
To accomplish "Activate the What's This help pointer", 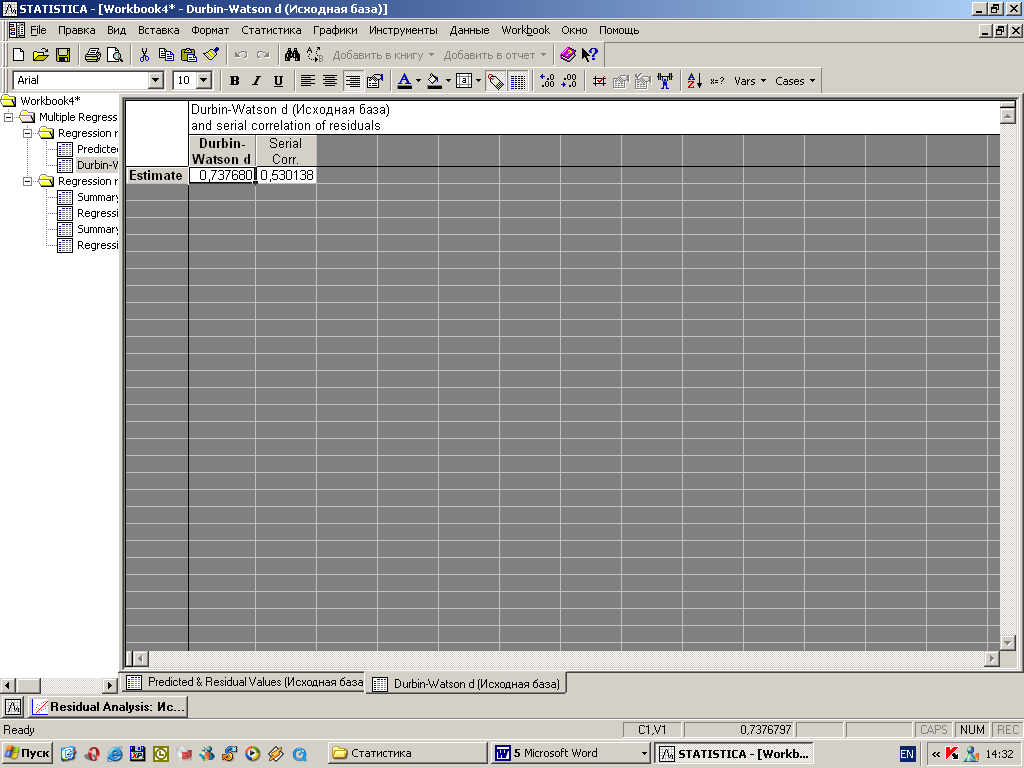I will coord(590,55).
